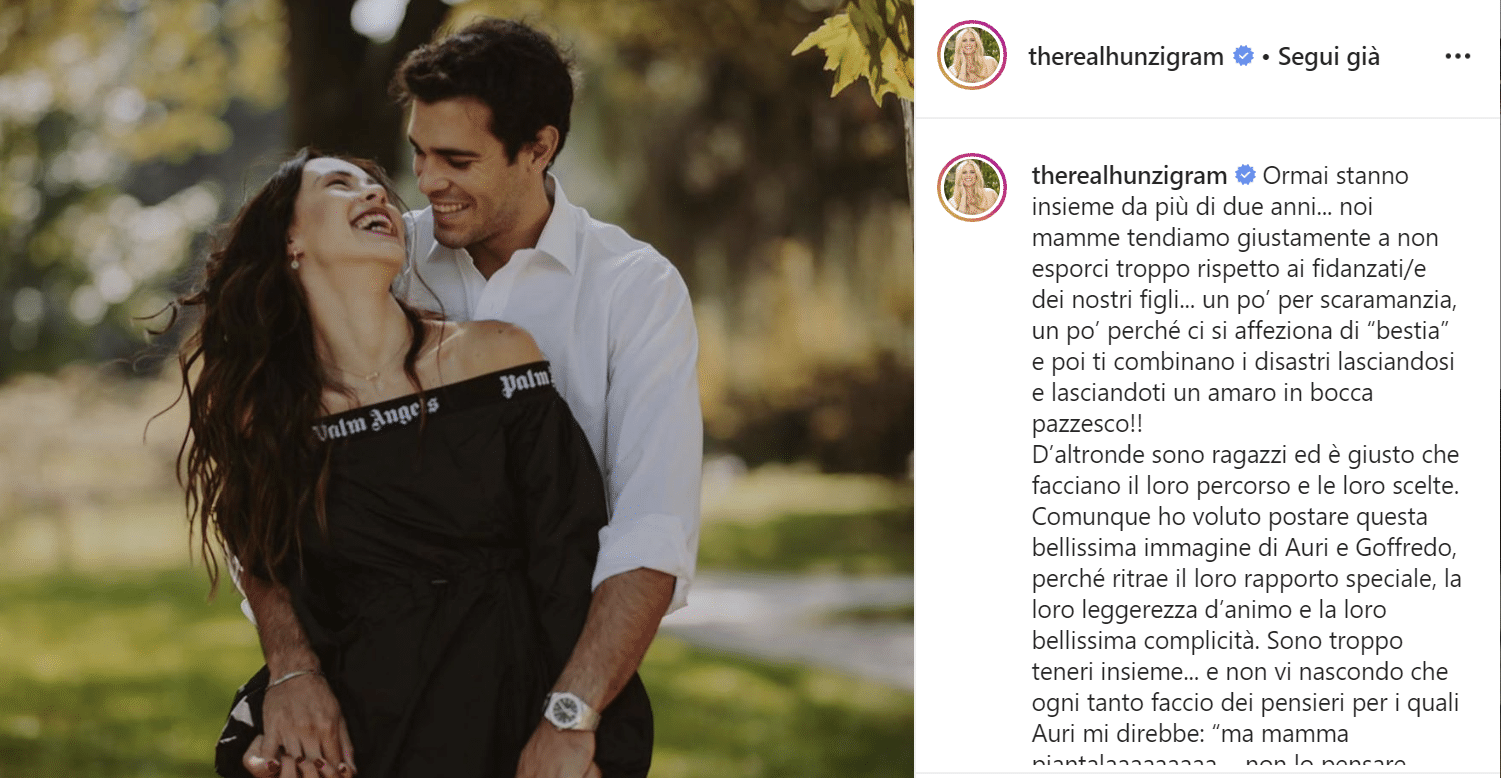
Task: Open the three-dot more options menu
Action: (1457, 57)
